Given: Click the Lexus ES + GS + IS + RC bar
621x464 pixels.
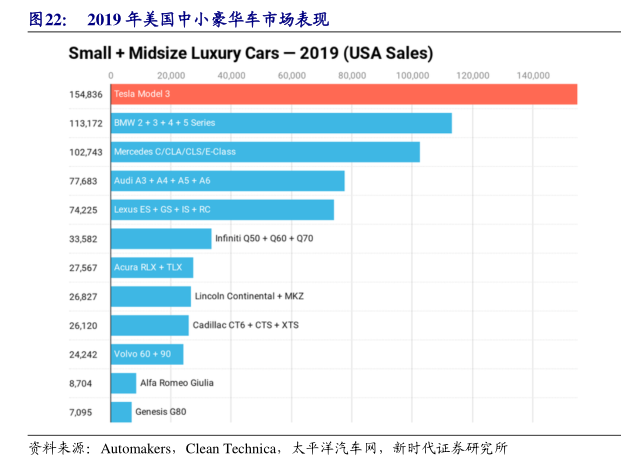Looking at the screenshot, I should pyautogui.click(x=223, y=210).
